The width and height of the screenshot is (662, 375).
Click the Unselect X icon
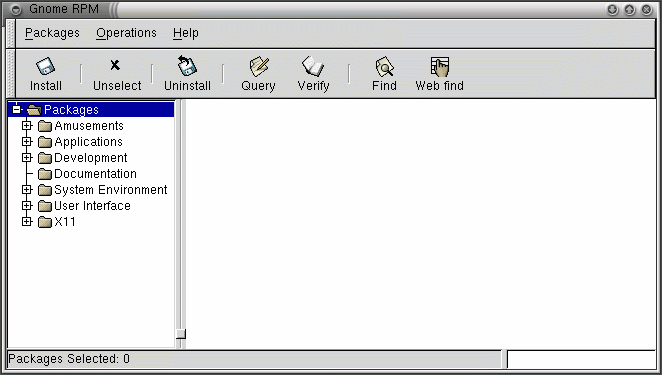115,65
